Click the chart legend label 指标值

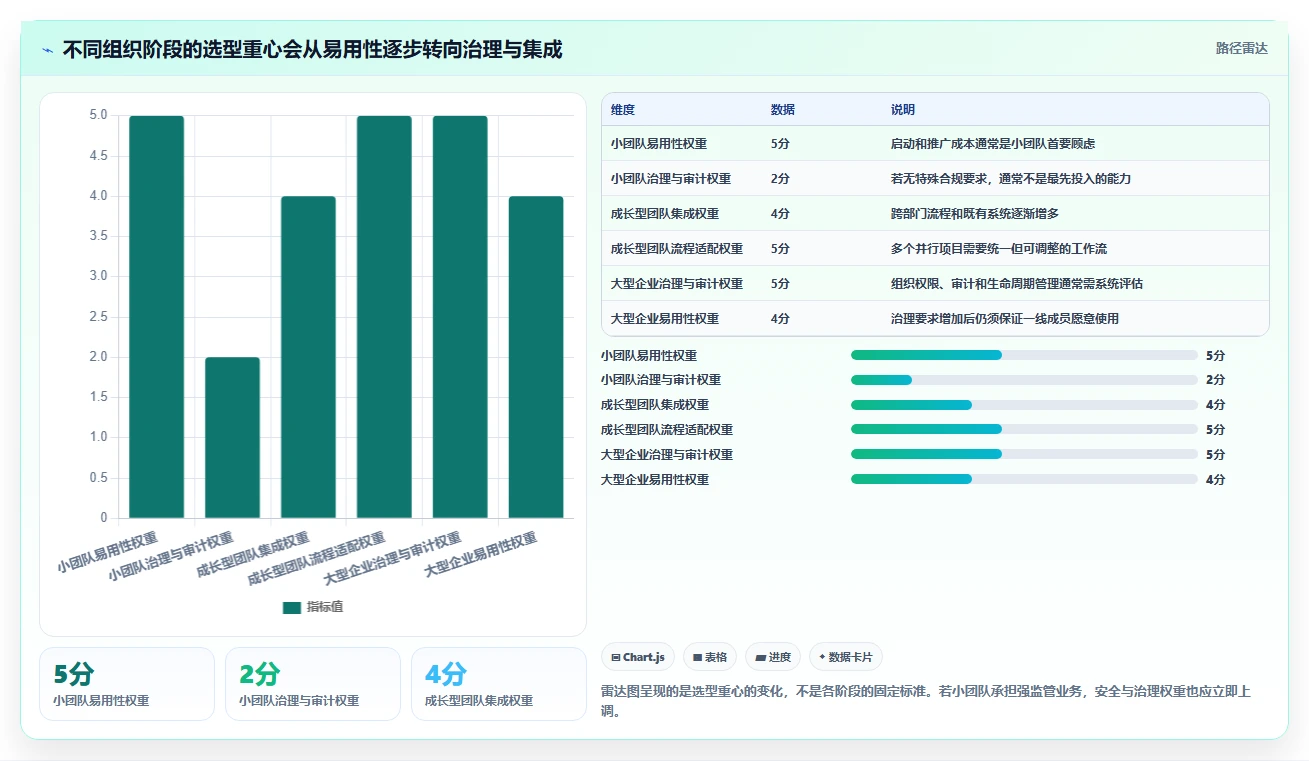point(325,607)
